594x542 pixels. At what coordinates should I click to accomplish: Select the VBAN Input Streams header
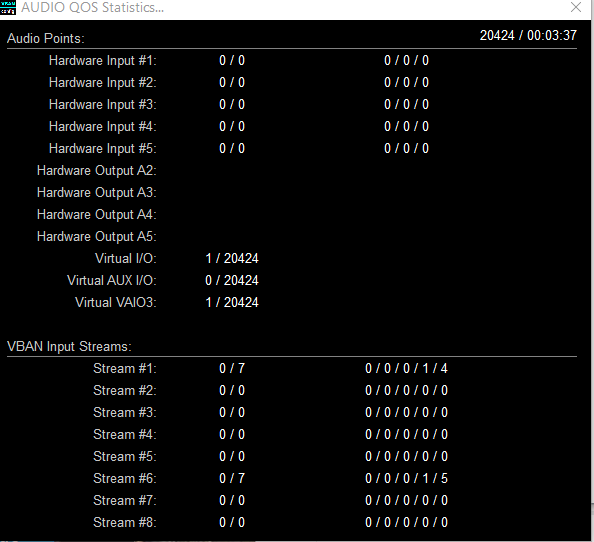pyautogui.click(x=69, y=347)
